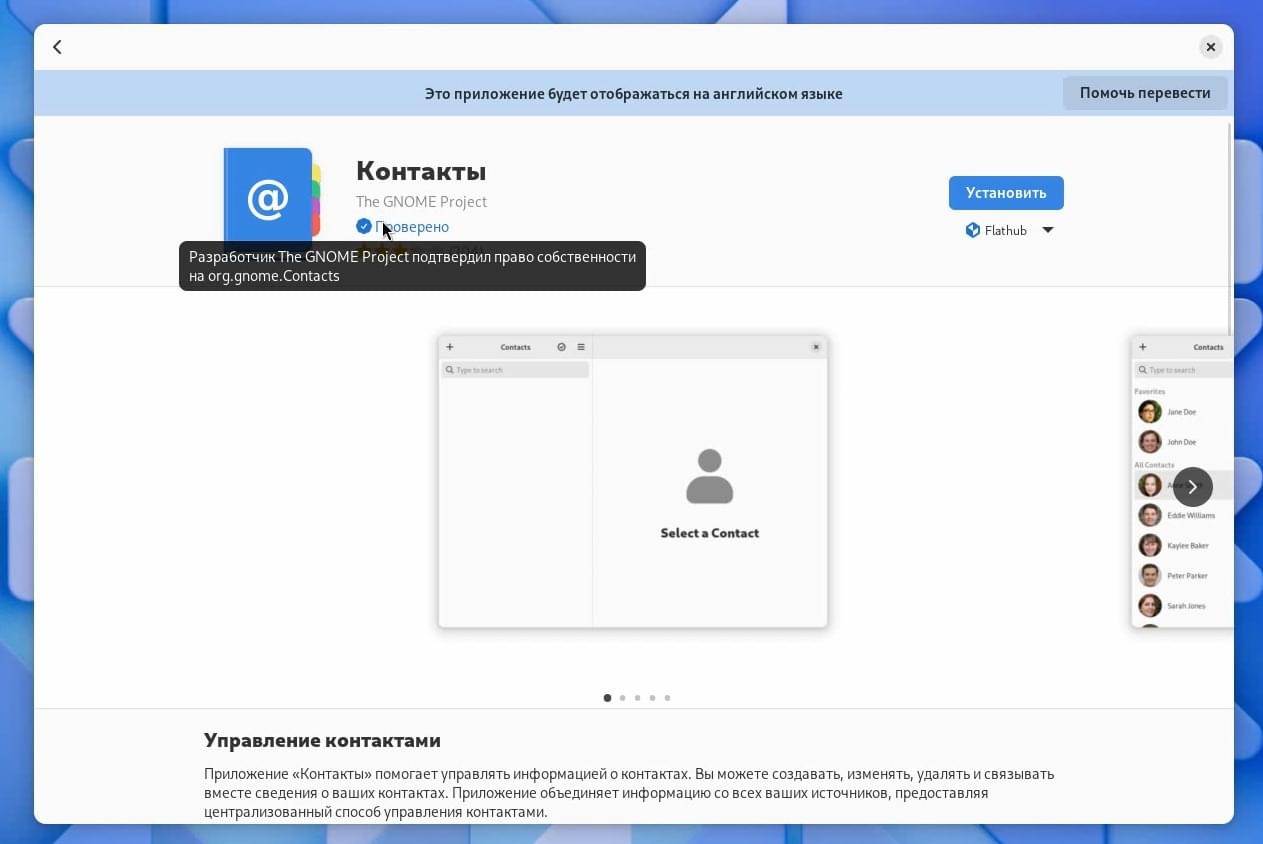Jump to the fifth carousel page dot

point(667,698)
